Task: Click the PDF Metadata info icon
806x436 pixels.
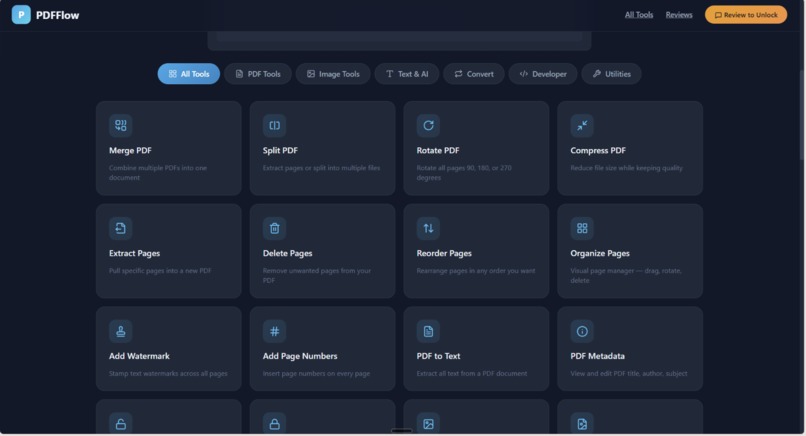Action: coord(582,331)
